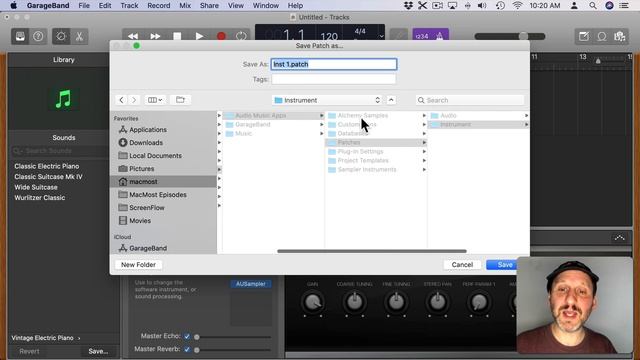Toggle Smart Controls dial button

(x=61, y=37)
